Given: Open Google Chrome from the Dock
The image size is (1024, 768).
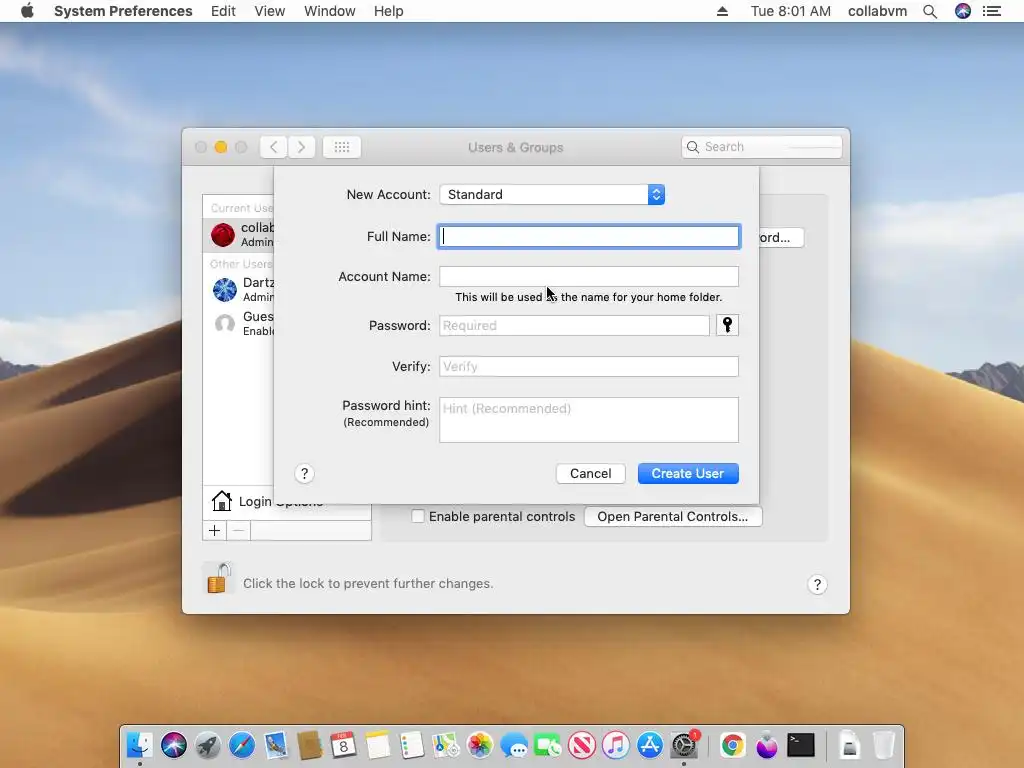Looking at the screenshot, I should (x=733, y=745).
